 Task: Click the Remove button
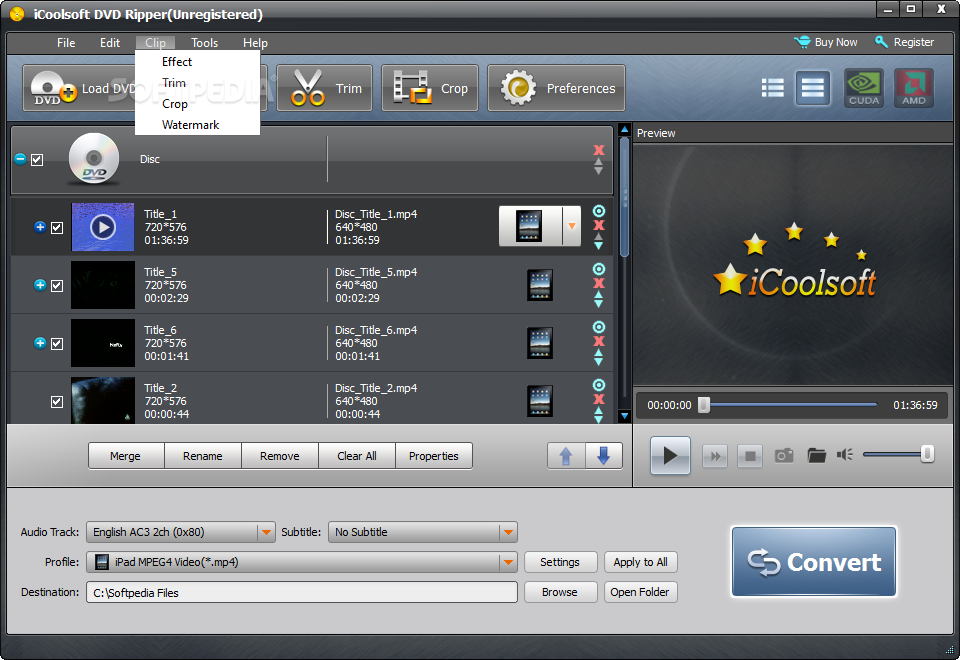[x=280, y=456]
